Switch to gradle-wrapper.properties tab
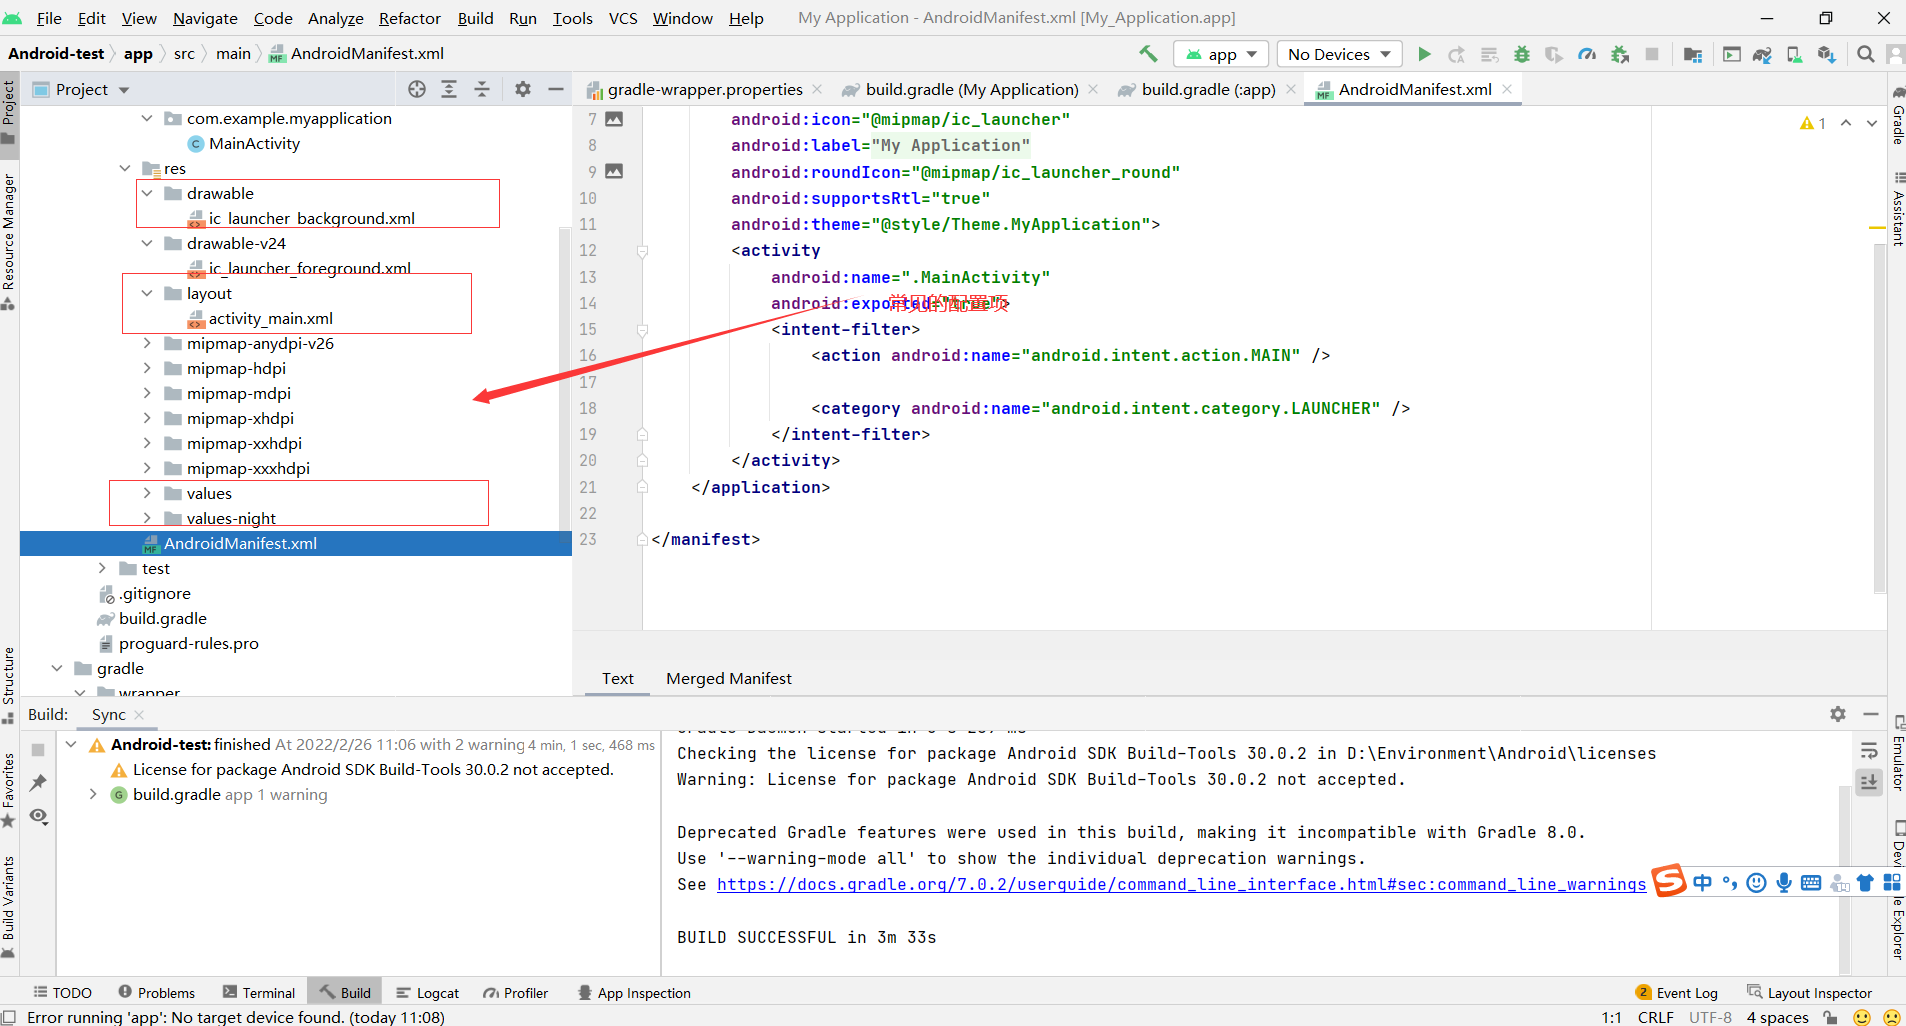1906x1026 pixels. [x=704, y=89]
